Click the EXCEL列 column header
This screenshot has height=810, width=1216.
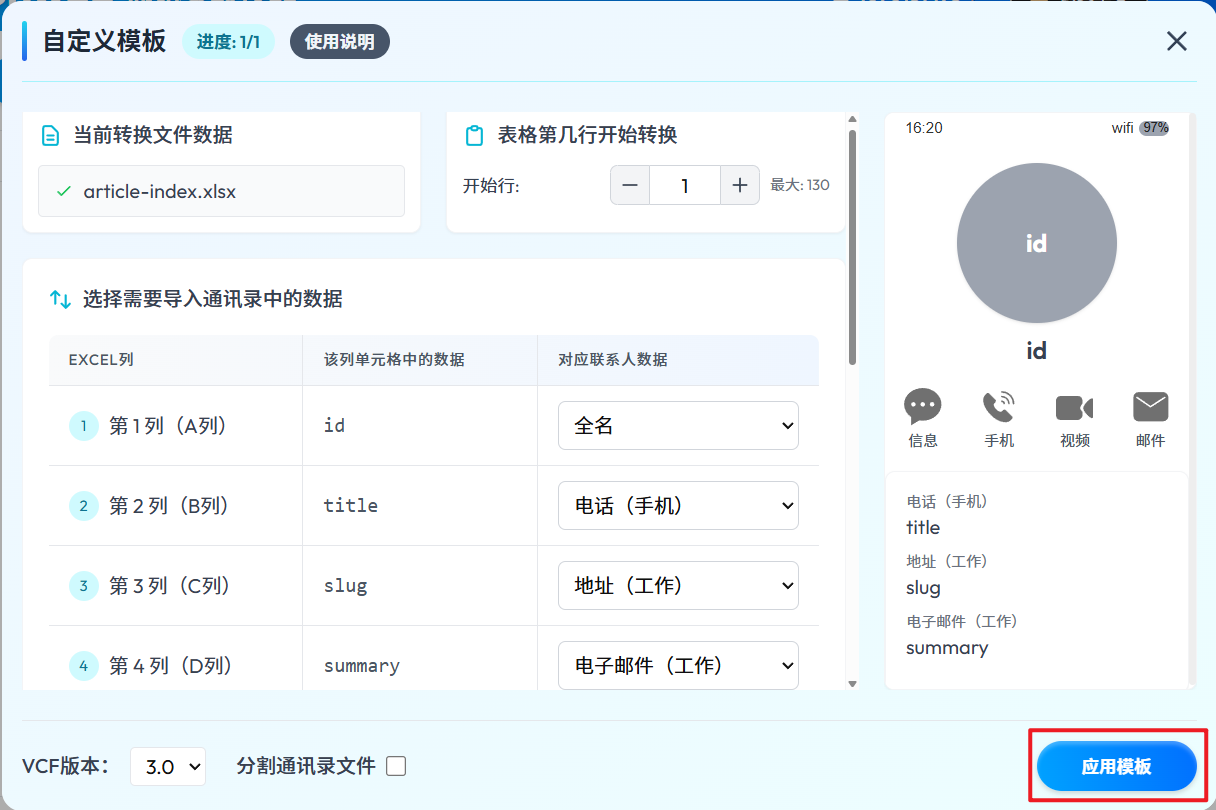[x=101, y=359]
